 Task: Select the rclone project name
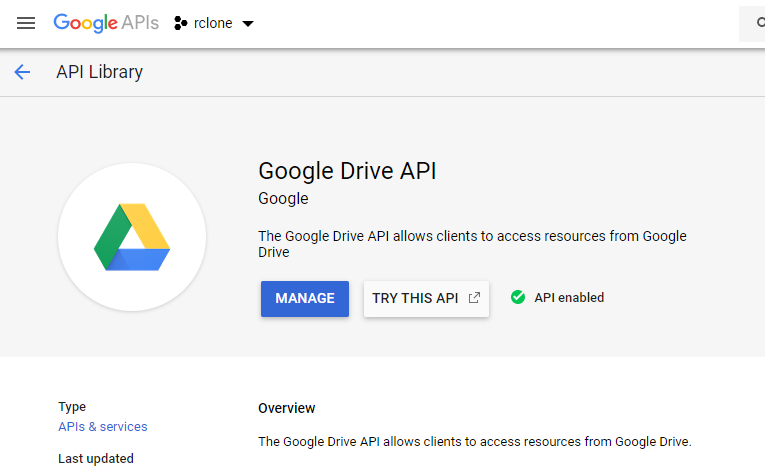(x=213, y=23)
